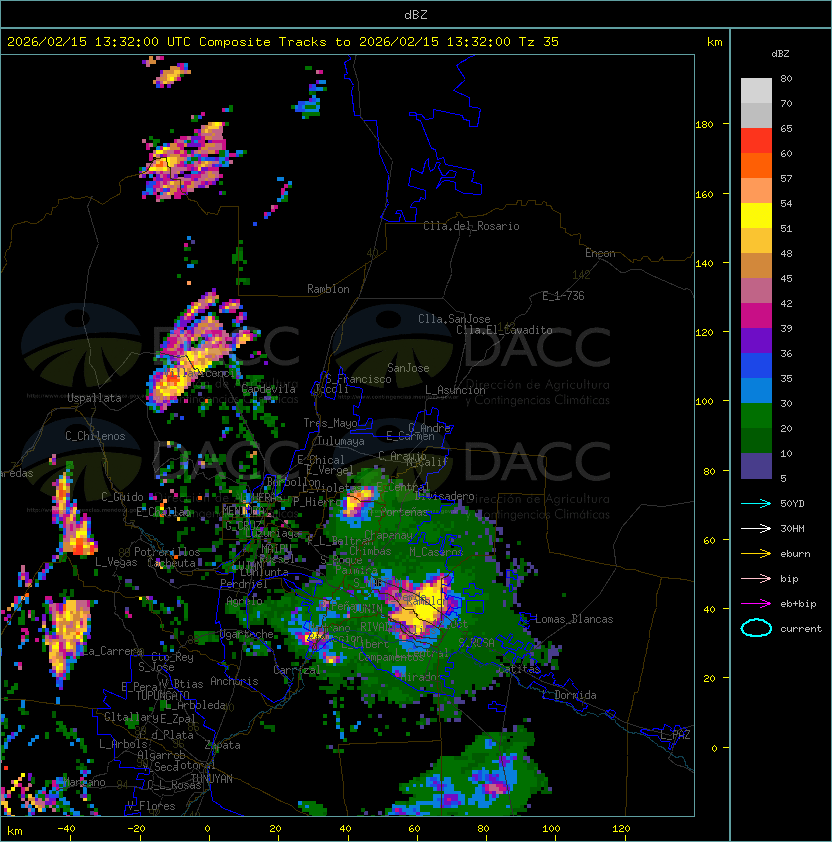Click the 'Composite Tracks' timestamp header line
This screenshot has width=832, height=842.
283,42
